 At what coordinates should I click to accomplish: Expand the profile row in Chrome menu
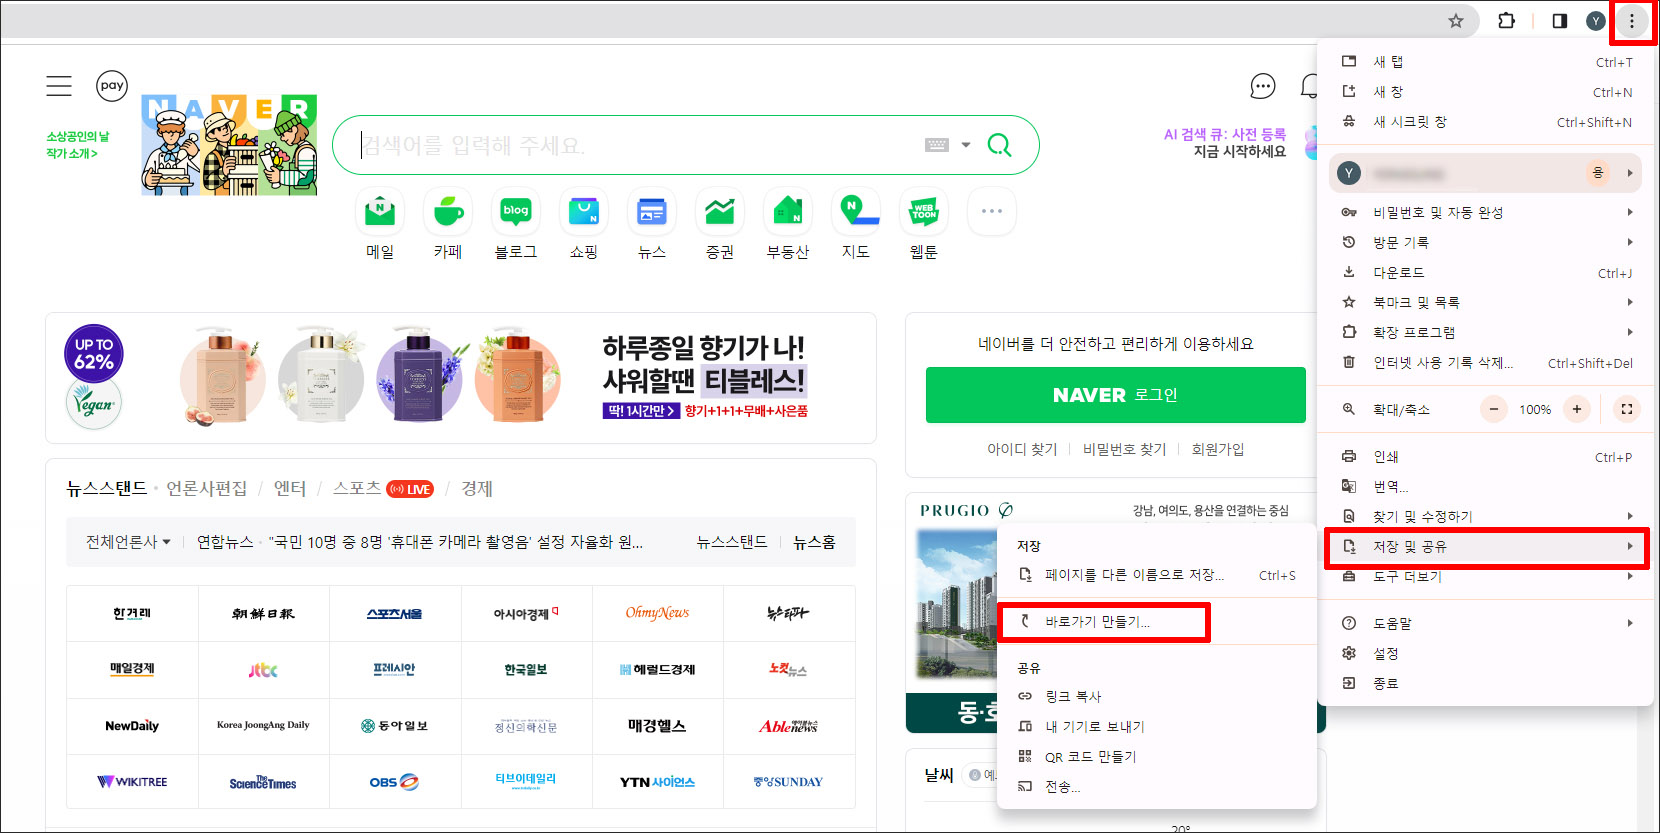pyautogui.click(x=1487, y=173)
